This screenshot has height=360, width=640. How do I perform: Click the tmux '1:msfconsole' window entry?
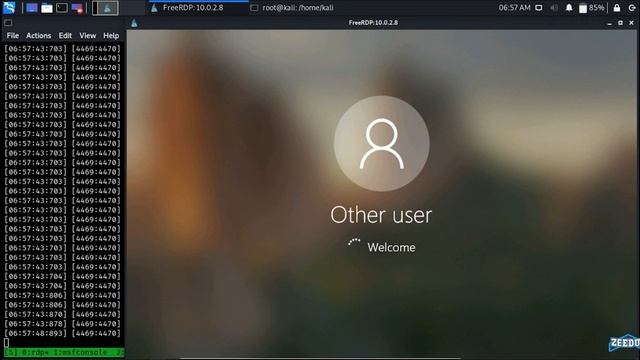click(80, 352)
